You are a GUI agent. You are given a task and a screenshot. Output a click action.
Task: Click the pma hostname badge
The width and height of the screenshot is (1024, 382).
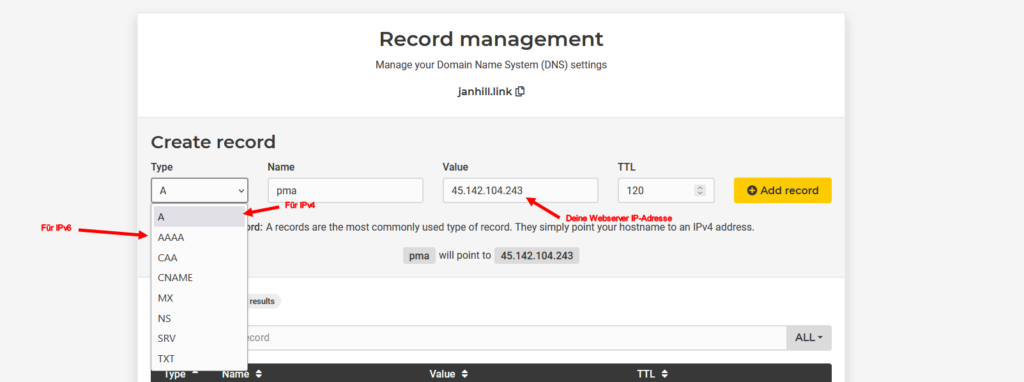tap(419, 256)
